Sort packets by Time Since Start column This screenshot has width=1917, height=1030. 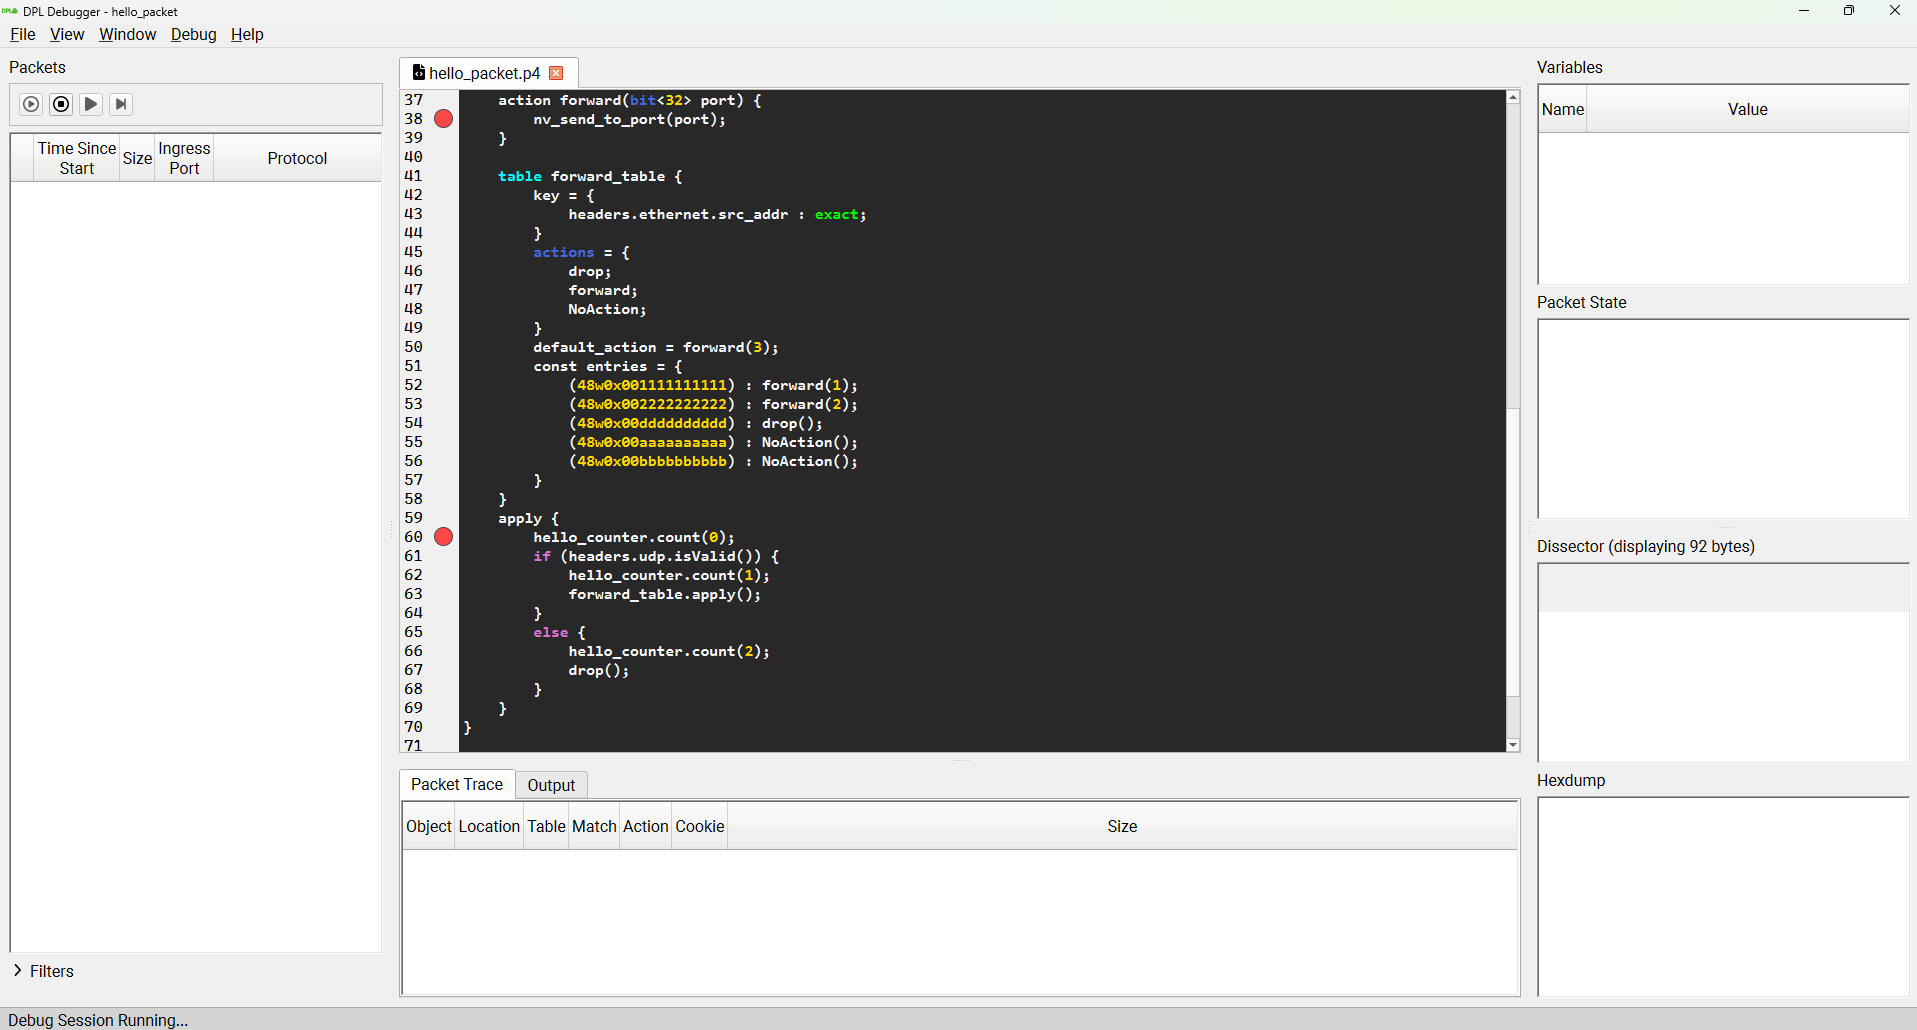tap(76, 158)
